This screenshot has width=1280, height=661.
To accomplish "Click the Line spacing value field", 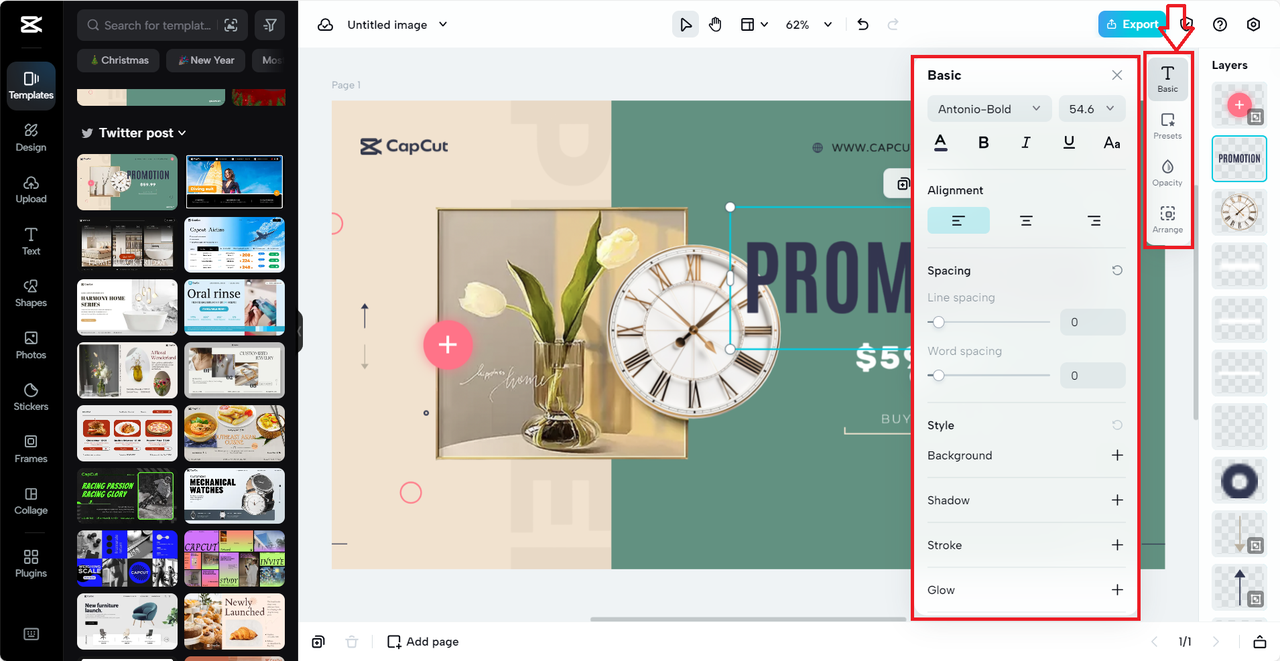I will 1093,322.
